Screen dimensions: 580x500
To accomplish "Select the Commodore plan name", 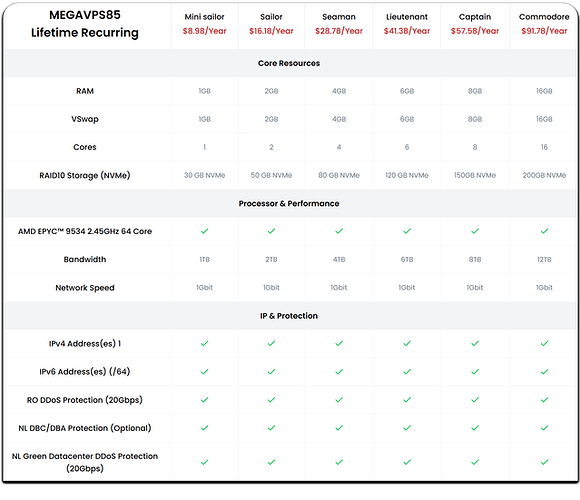I will pos(544,17).
